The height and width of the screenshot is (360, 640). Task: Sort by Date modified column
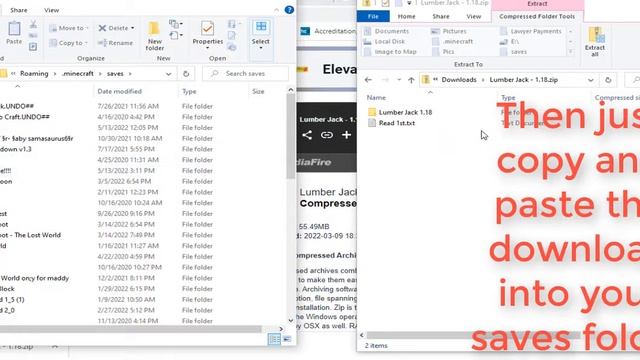[x=120, y=91]
